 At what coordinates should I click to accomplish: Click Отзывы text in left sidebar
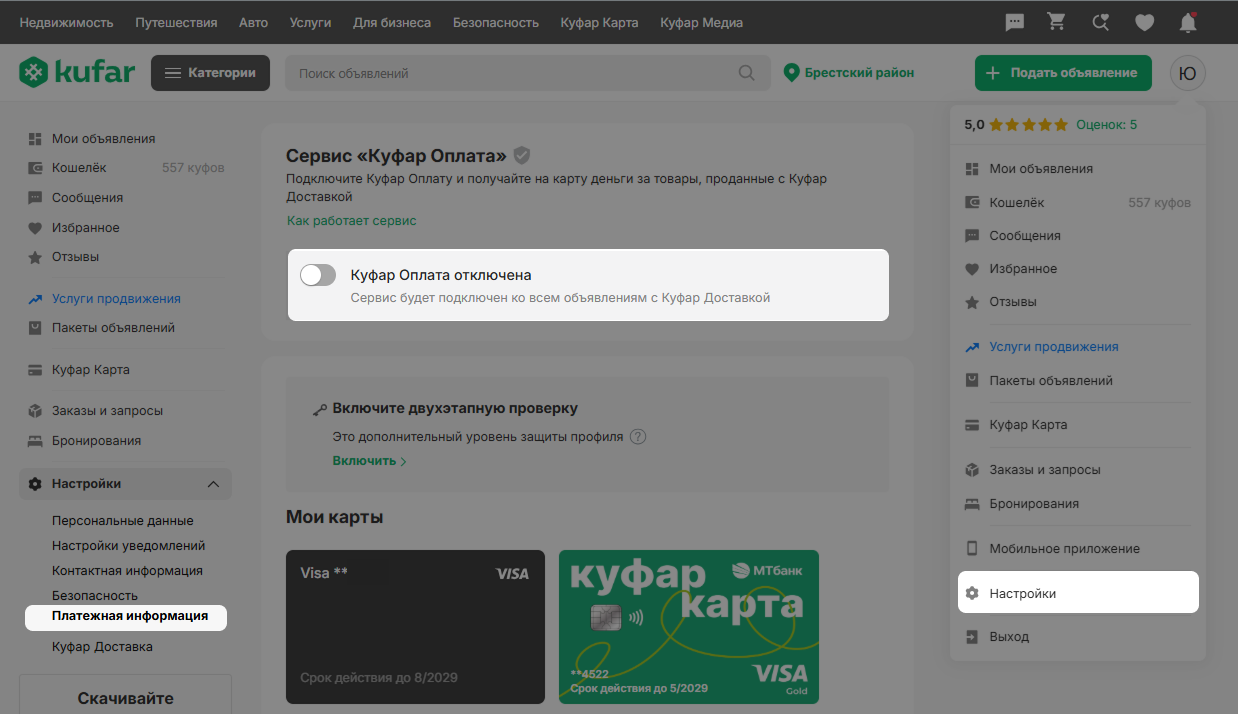point(76,257)
